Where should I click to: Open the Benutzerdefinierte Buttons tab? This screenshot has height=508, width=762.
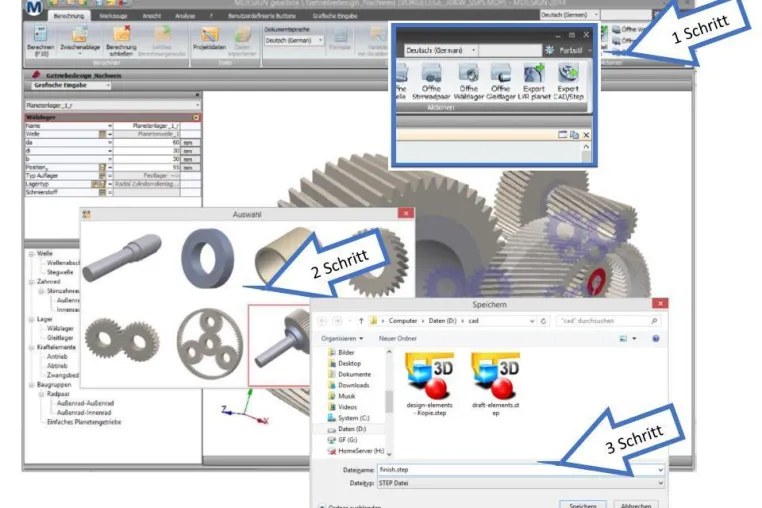[261, 16]
